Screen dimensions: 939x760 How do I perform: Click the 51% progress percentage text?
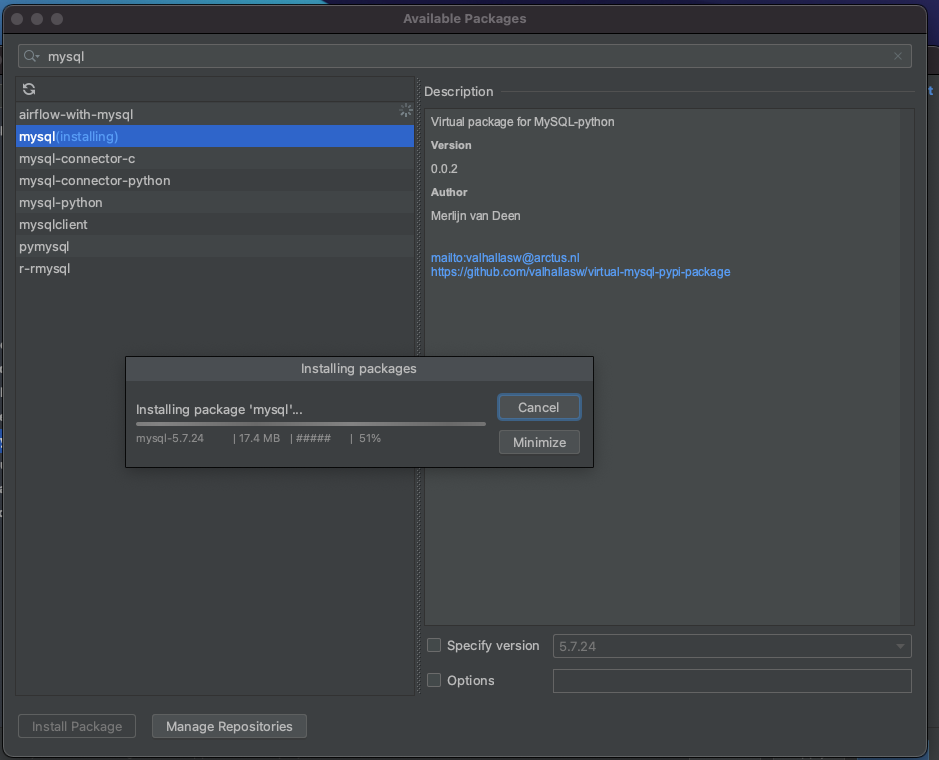click(x=369, y=438)
